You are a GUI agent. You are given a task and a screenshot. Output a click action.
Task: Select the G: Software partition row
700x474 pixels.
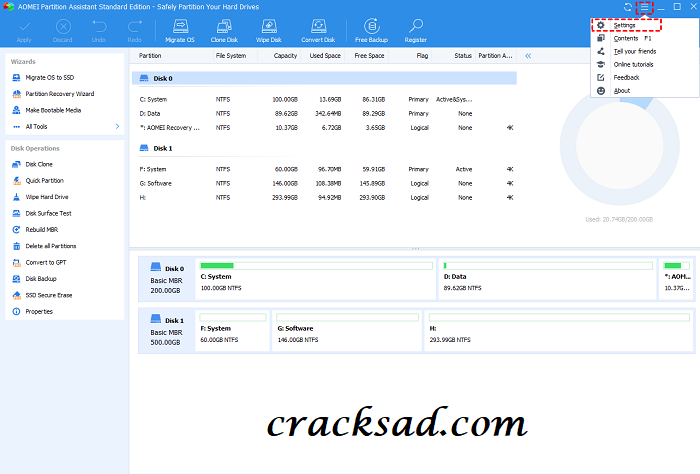point(325,183)
